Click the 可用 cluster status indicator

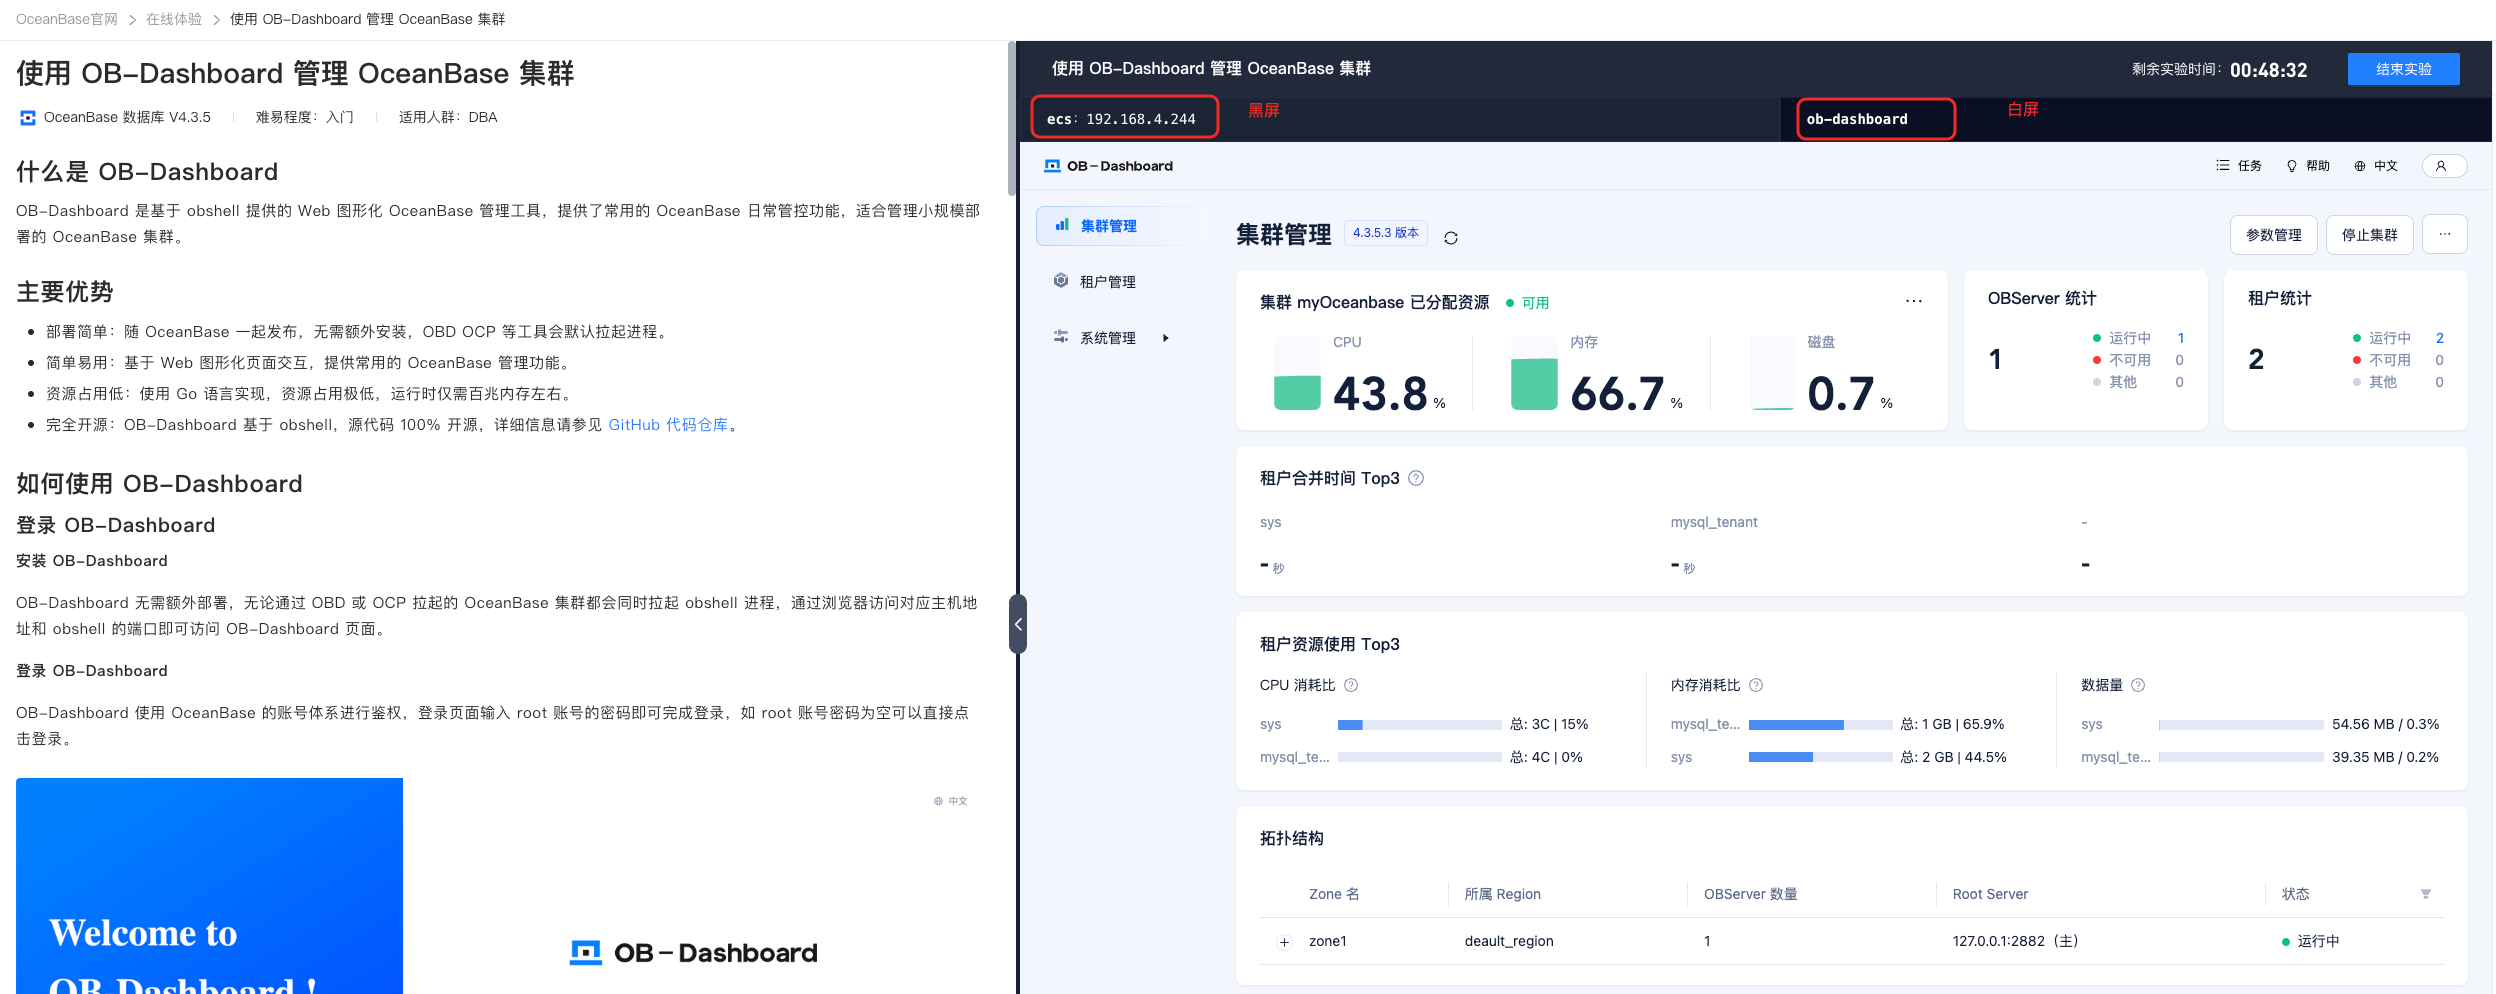click(1527, 303)
